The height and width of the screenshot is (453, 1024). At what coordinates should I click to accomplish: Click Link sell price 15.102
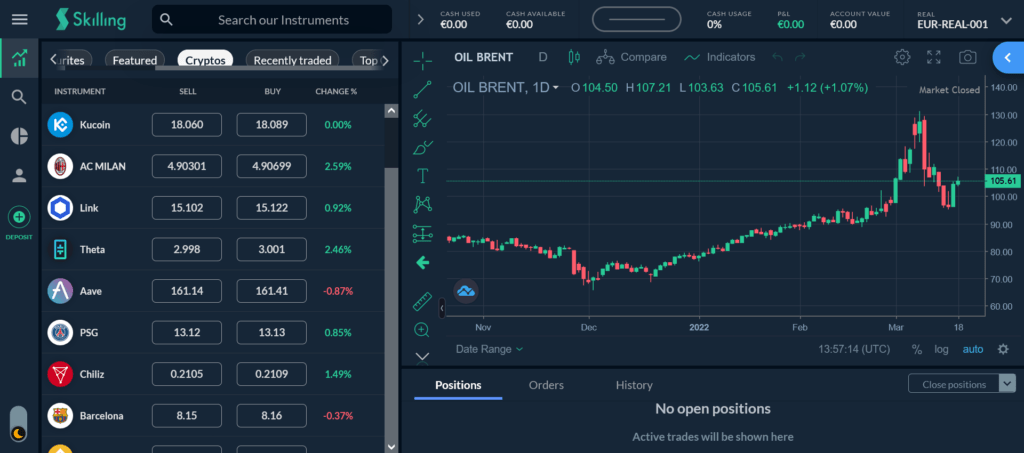tap(187, 208)
